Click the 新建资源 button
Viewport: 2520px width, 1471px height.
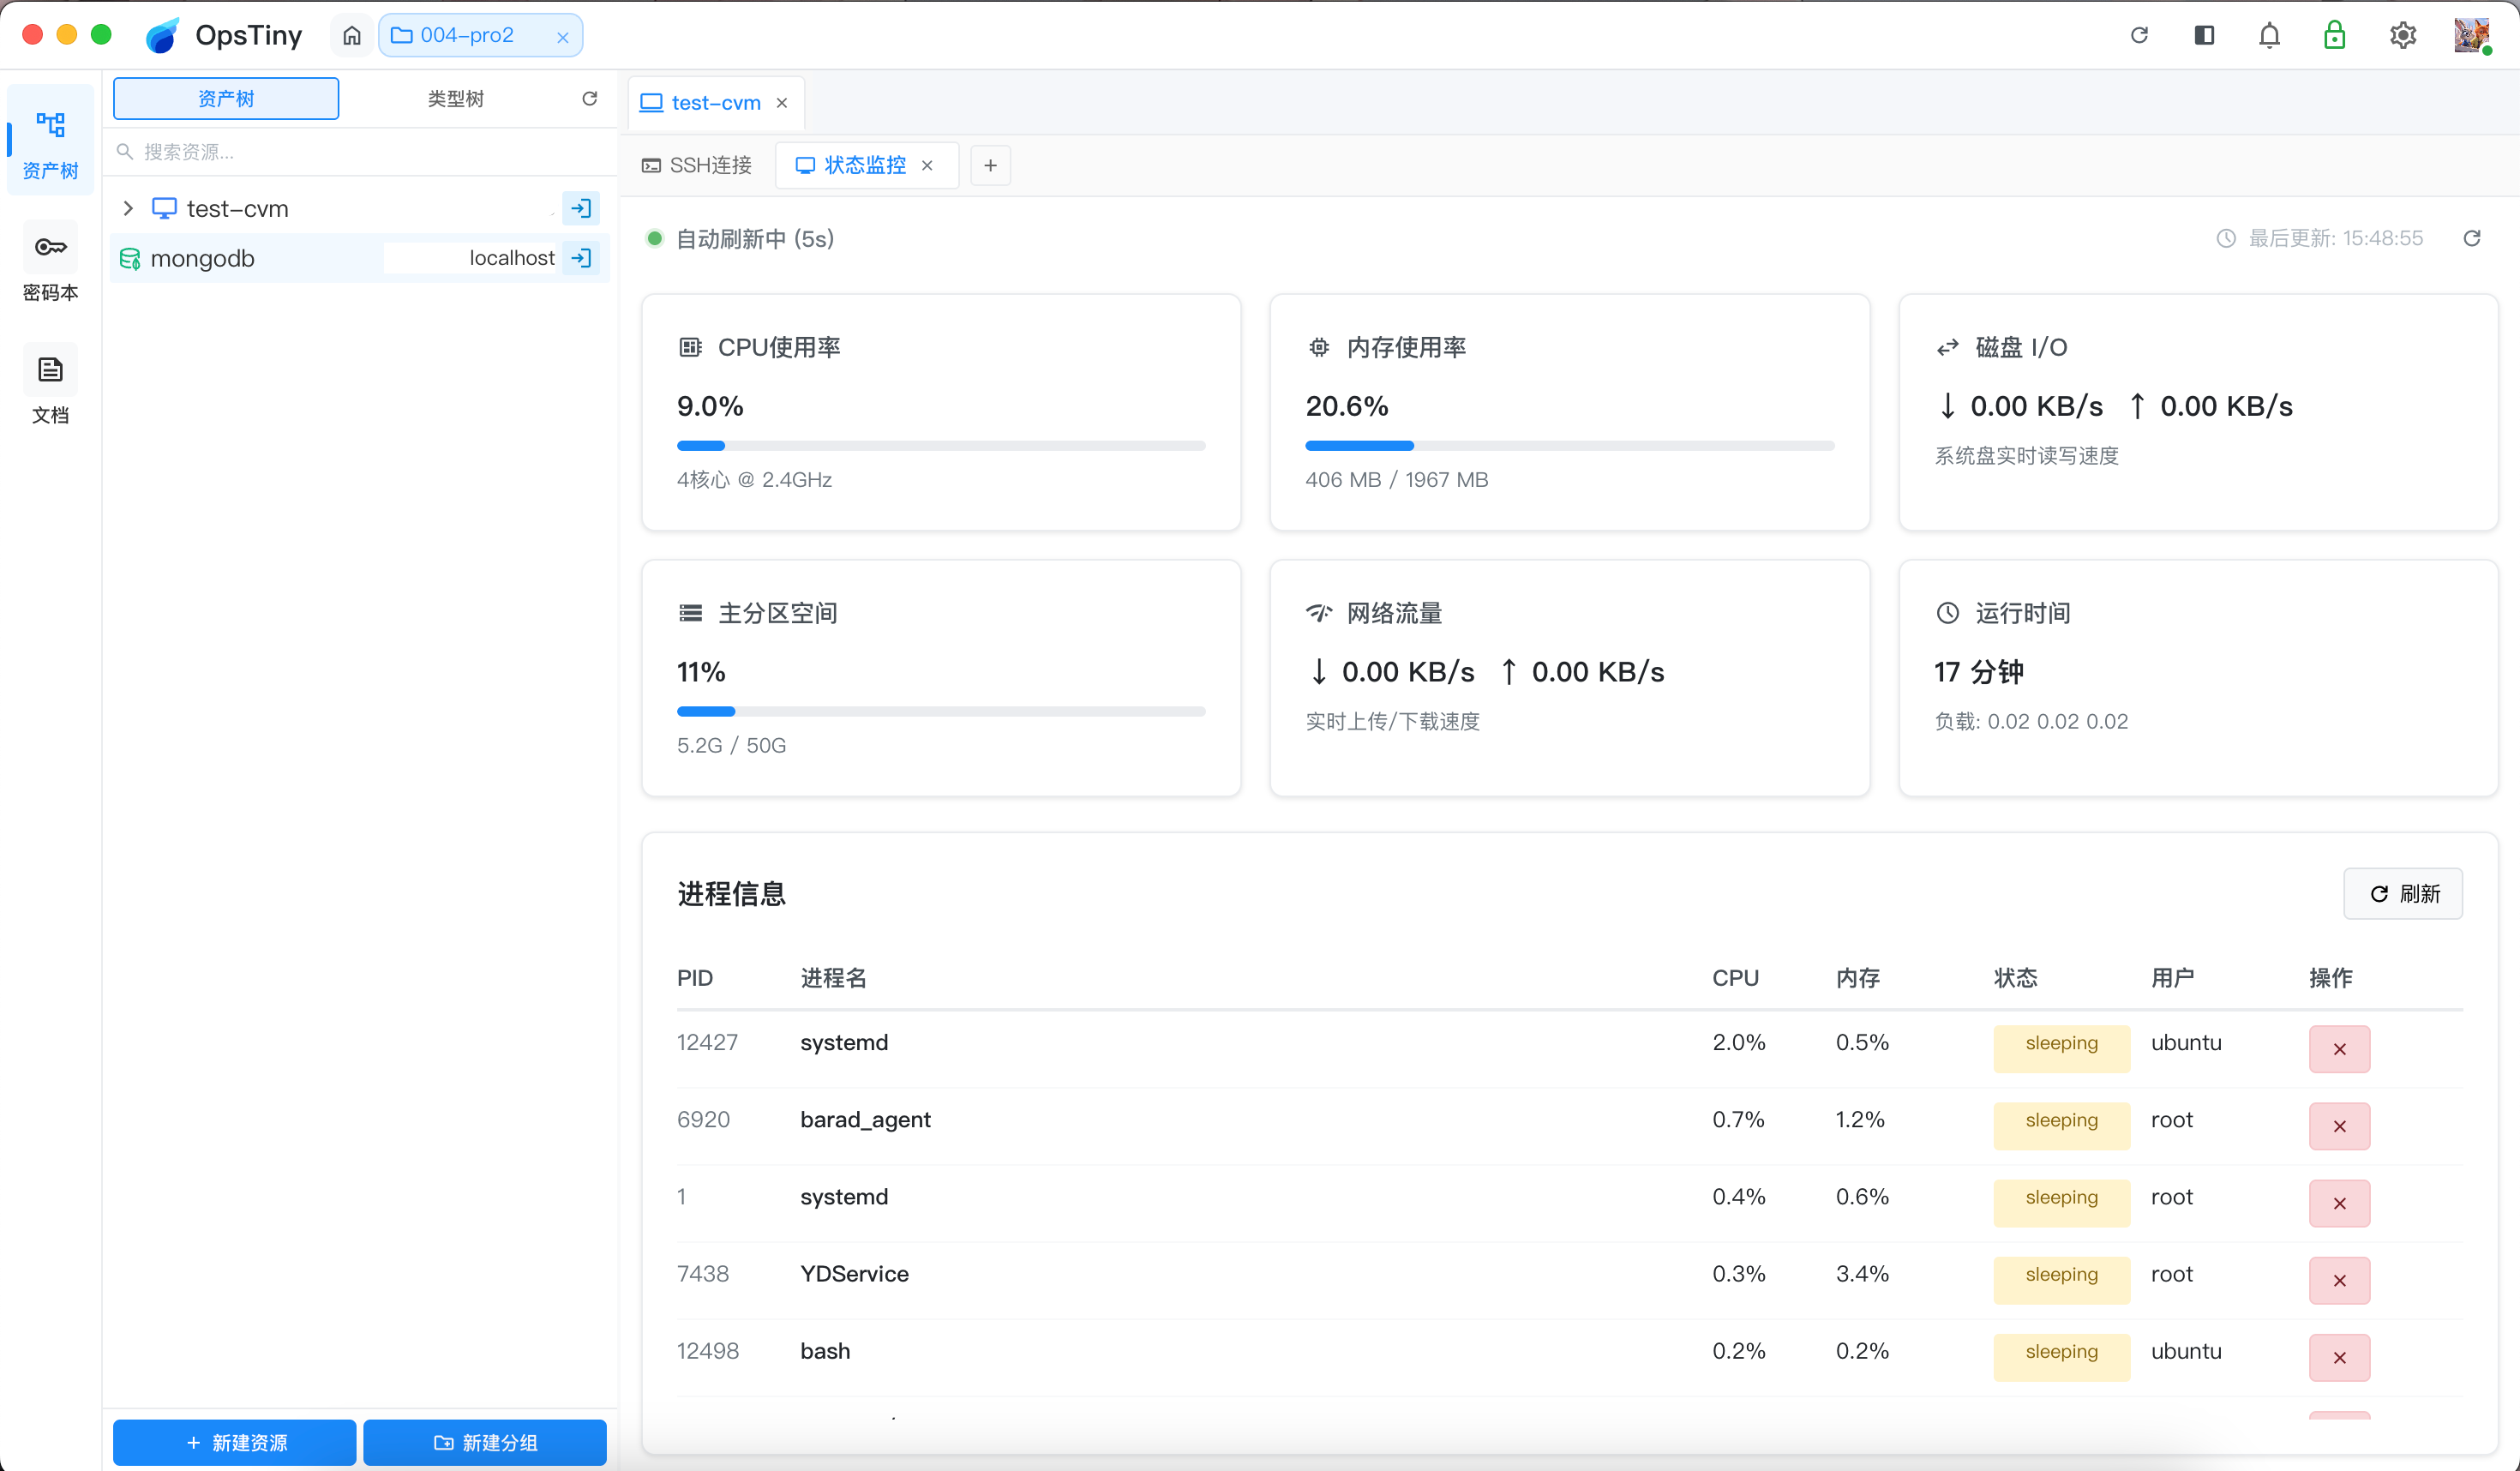(235, 1443)
